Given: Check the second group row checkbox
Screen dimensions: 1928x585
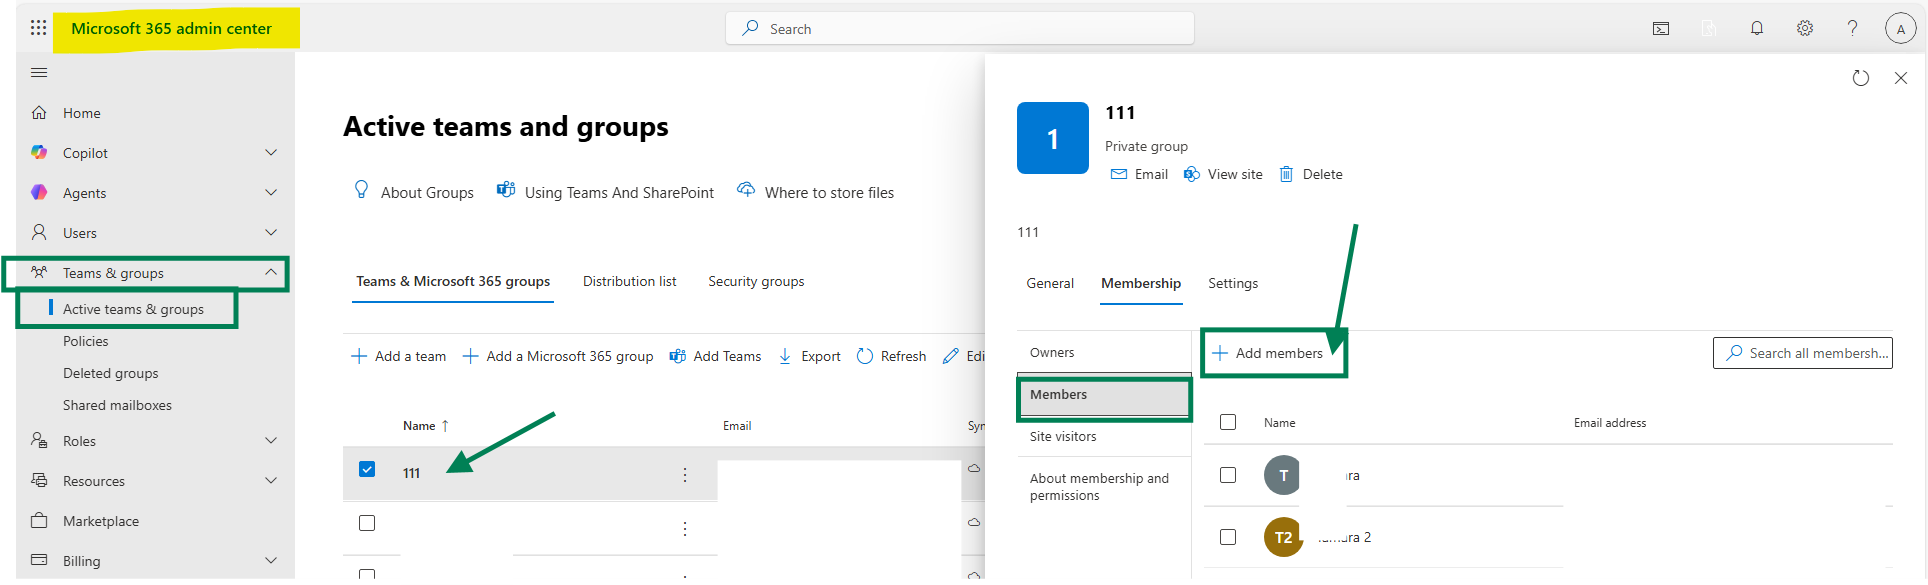Looking at the screenshot, I should (367, 523).
